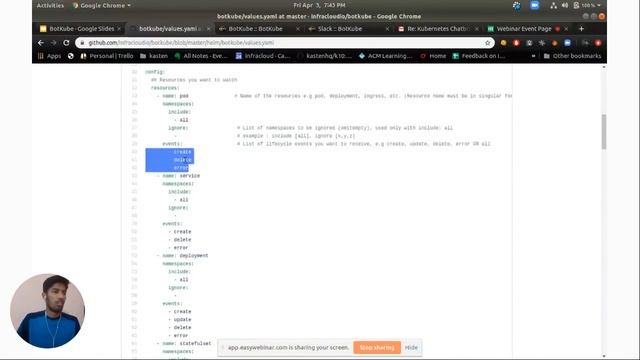Viewport: 640px width, 360px height.
Task: Click Stop sharing button
Action: (377, 347)
